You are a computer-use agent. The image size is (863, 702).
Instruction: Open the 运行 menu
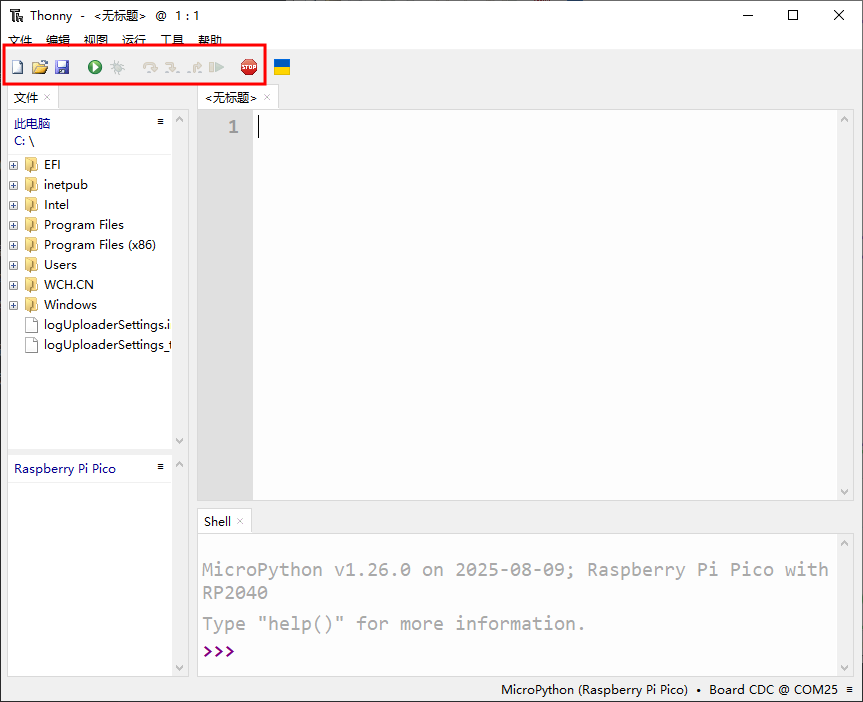point(134,40)
